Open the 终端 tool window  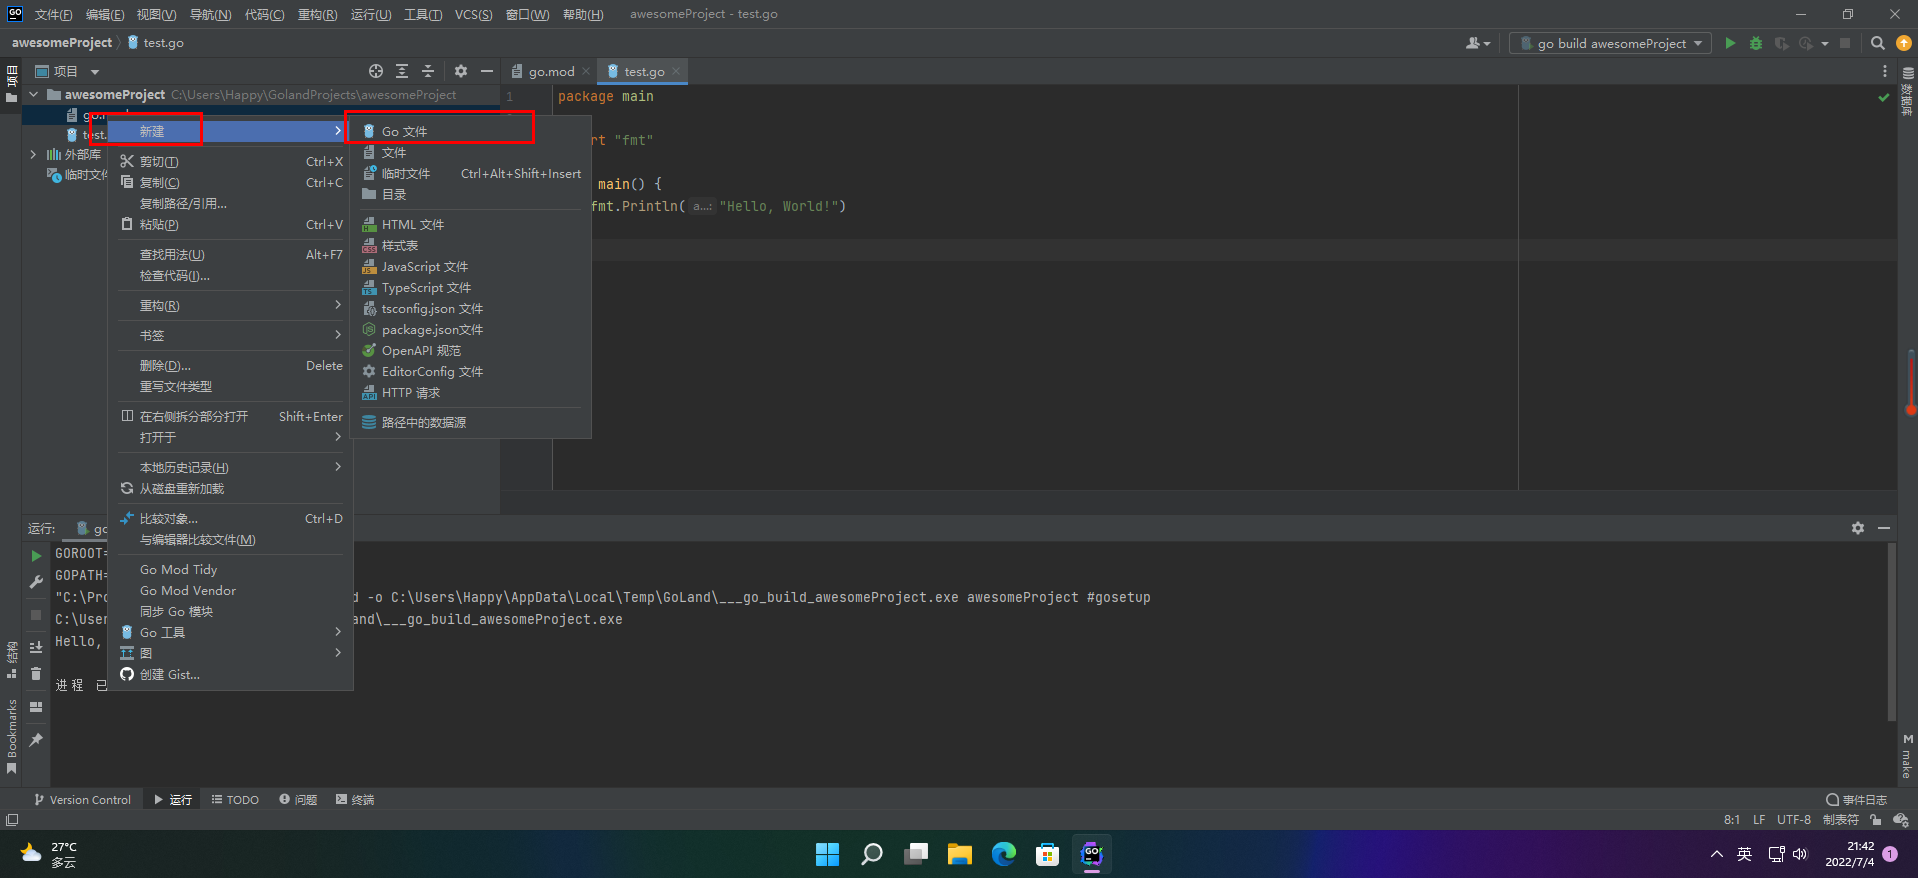(355, 799)
